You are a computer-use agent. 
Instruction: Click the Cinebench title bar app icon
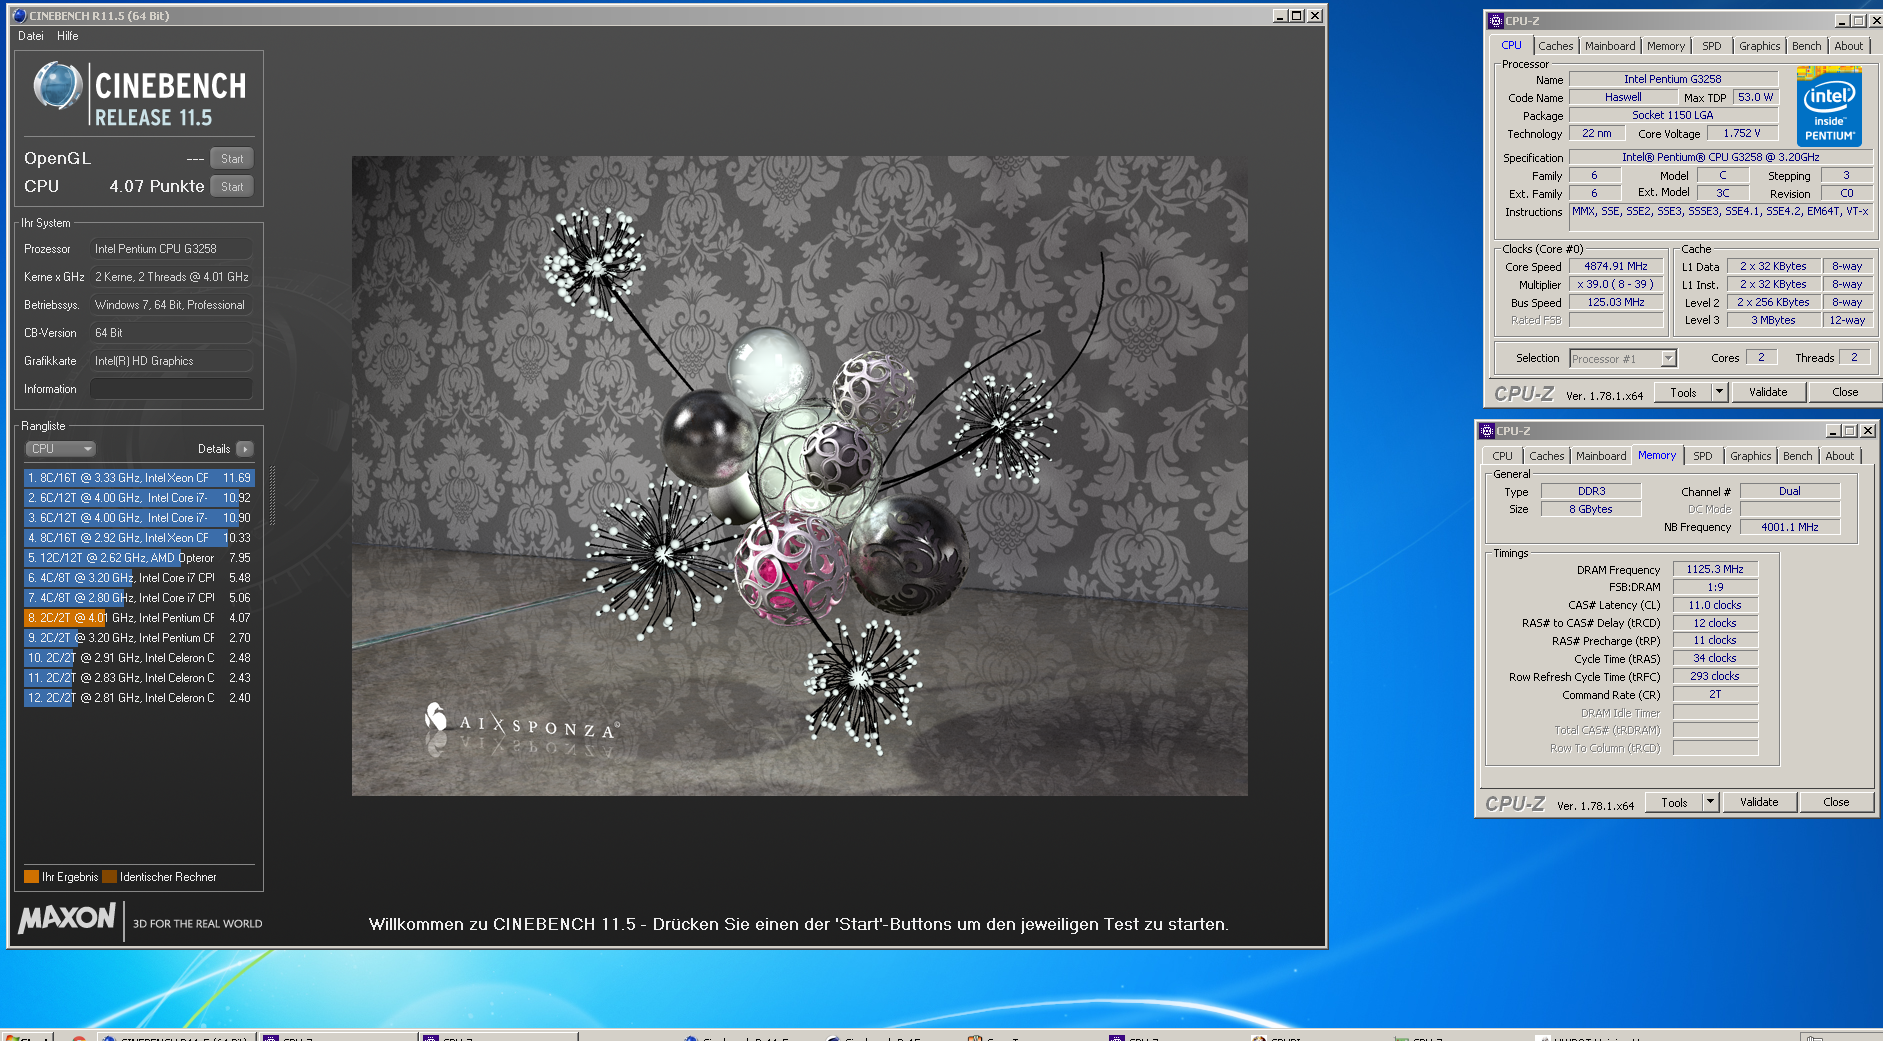[x=19, y=15]
